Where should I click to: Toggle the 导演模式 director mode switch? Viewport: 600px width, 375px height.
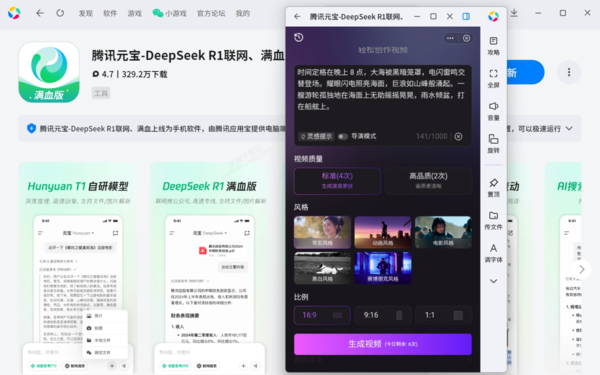click(343, 136)
